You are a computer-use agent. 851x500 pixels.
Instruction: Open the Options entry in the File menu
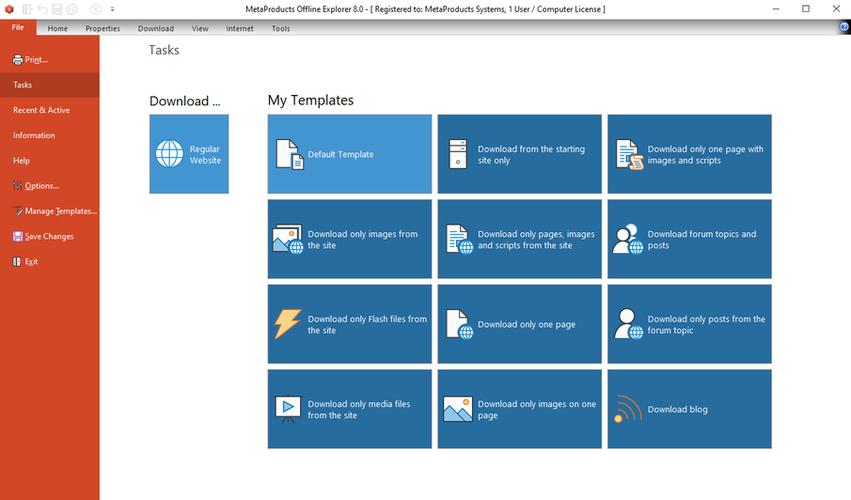(41, 186)
